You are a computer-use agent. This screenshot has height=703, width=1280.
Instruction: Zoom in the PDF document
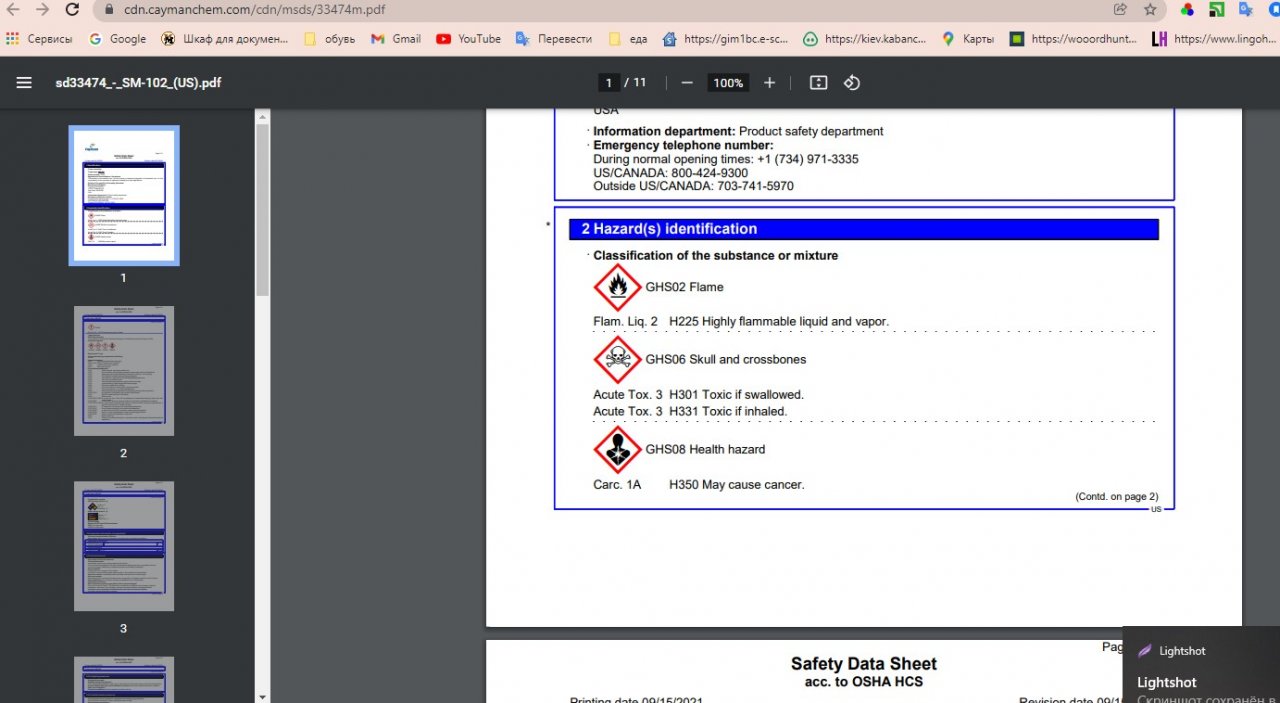click(x=769, y=83)
